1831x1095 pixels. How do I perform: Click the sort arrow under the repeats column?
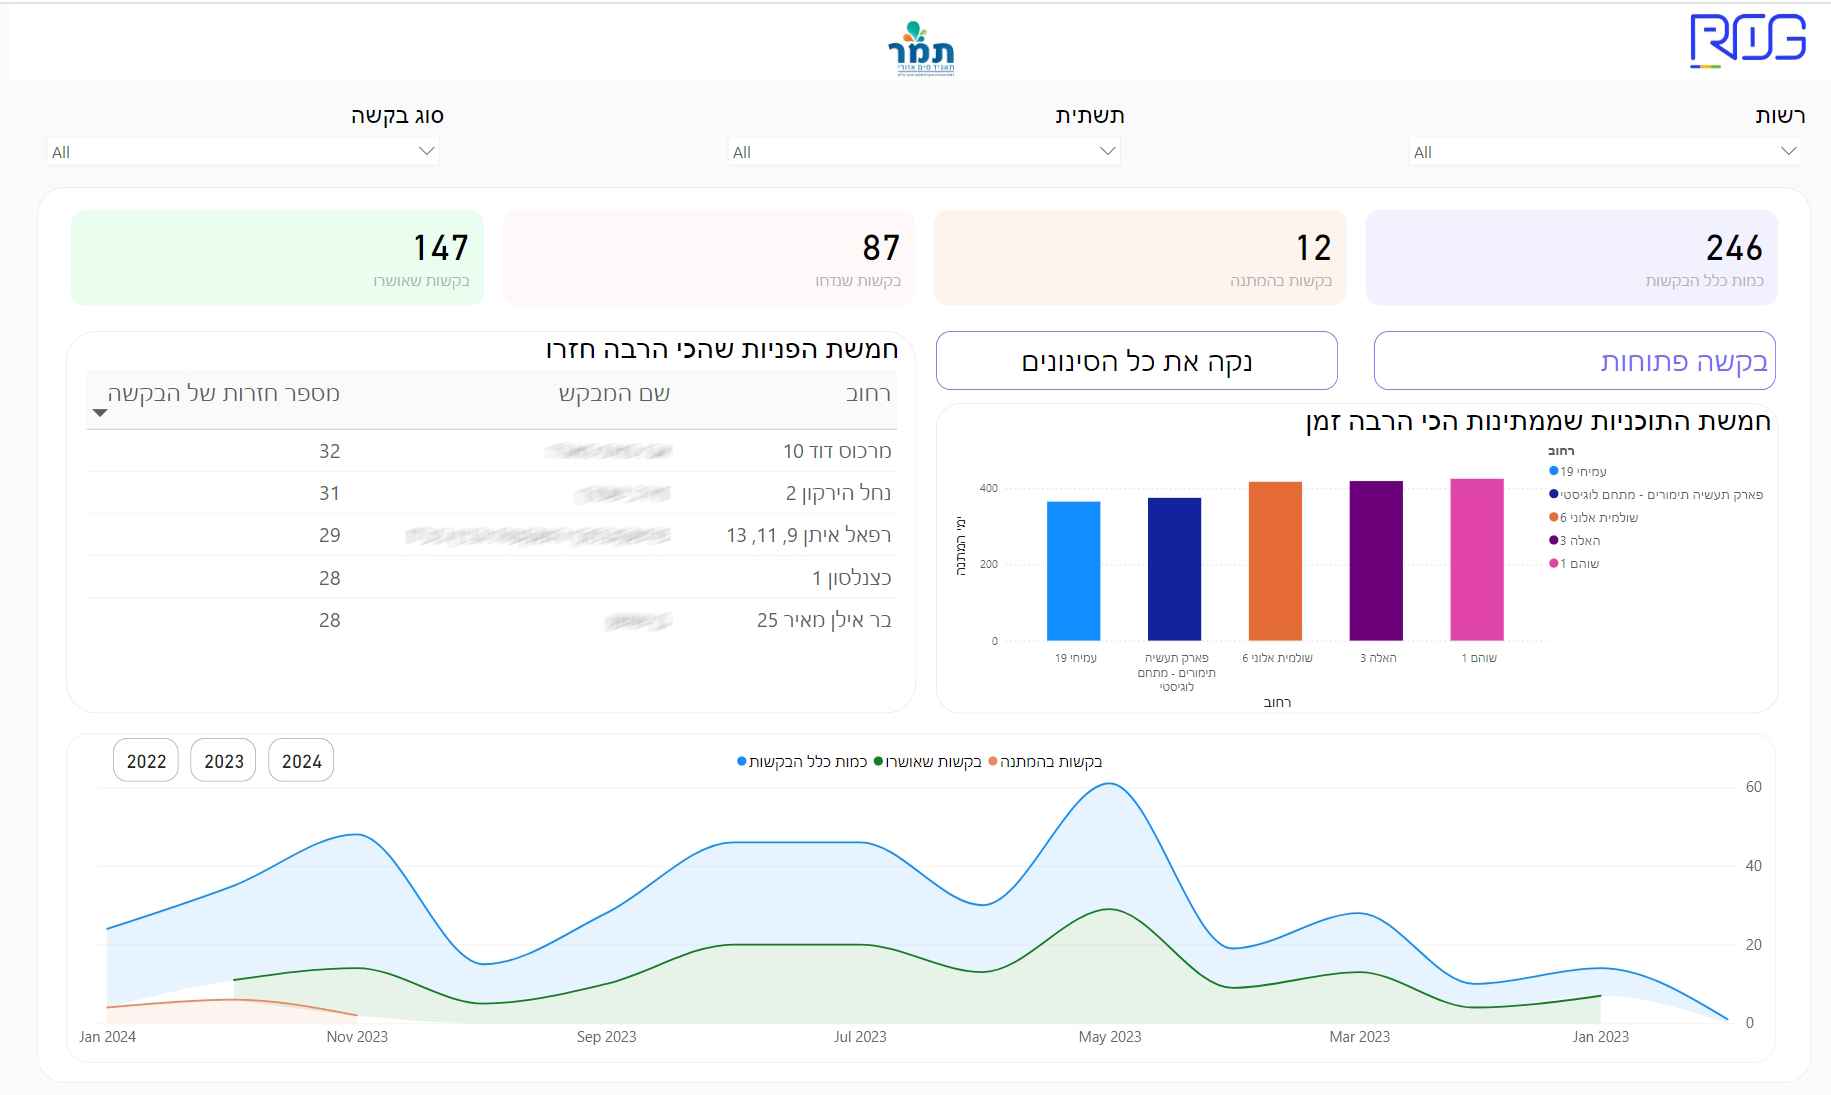(100, 413)
